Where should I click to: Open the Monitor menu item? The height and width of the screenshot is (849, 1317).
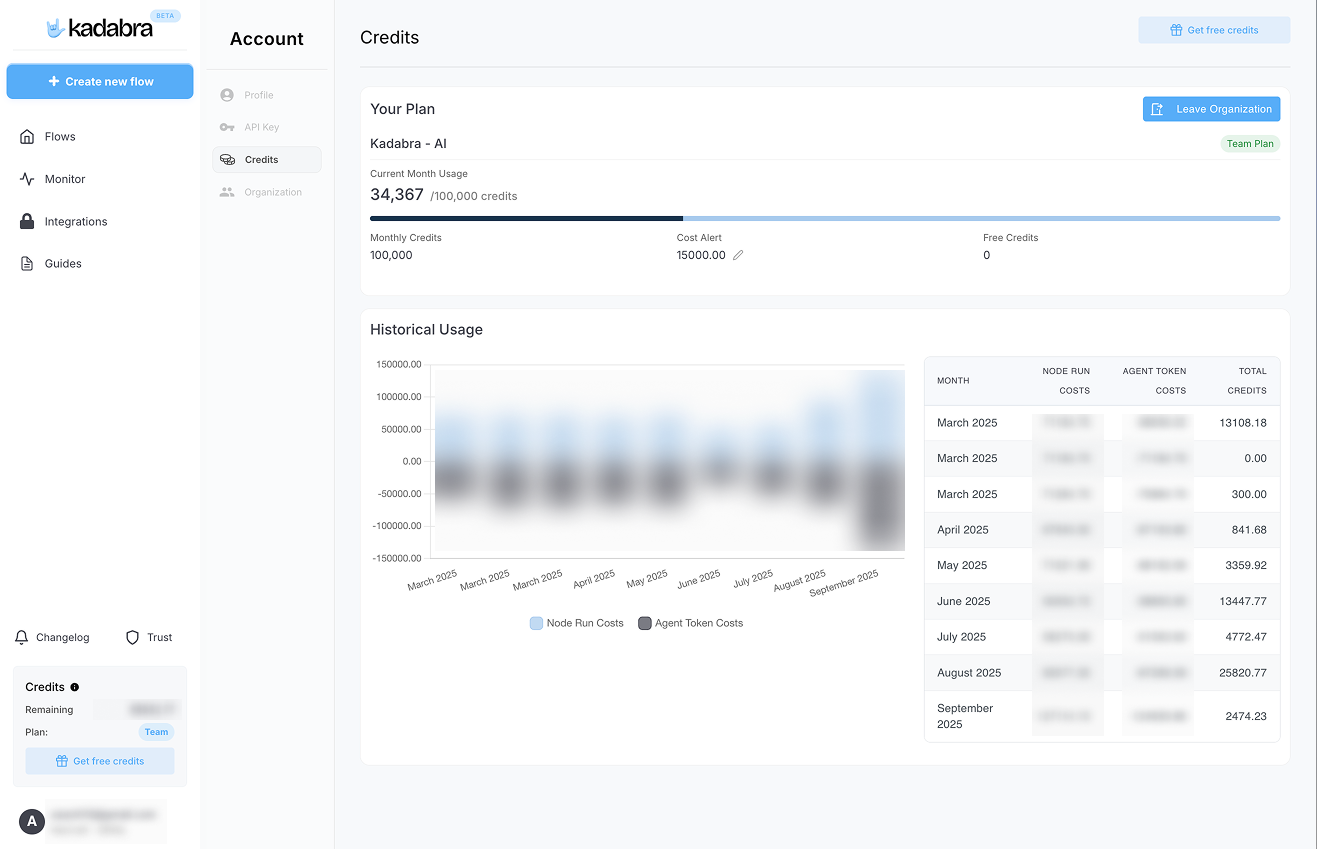65,179
